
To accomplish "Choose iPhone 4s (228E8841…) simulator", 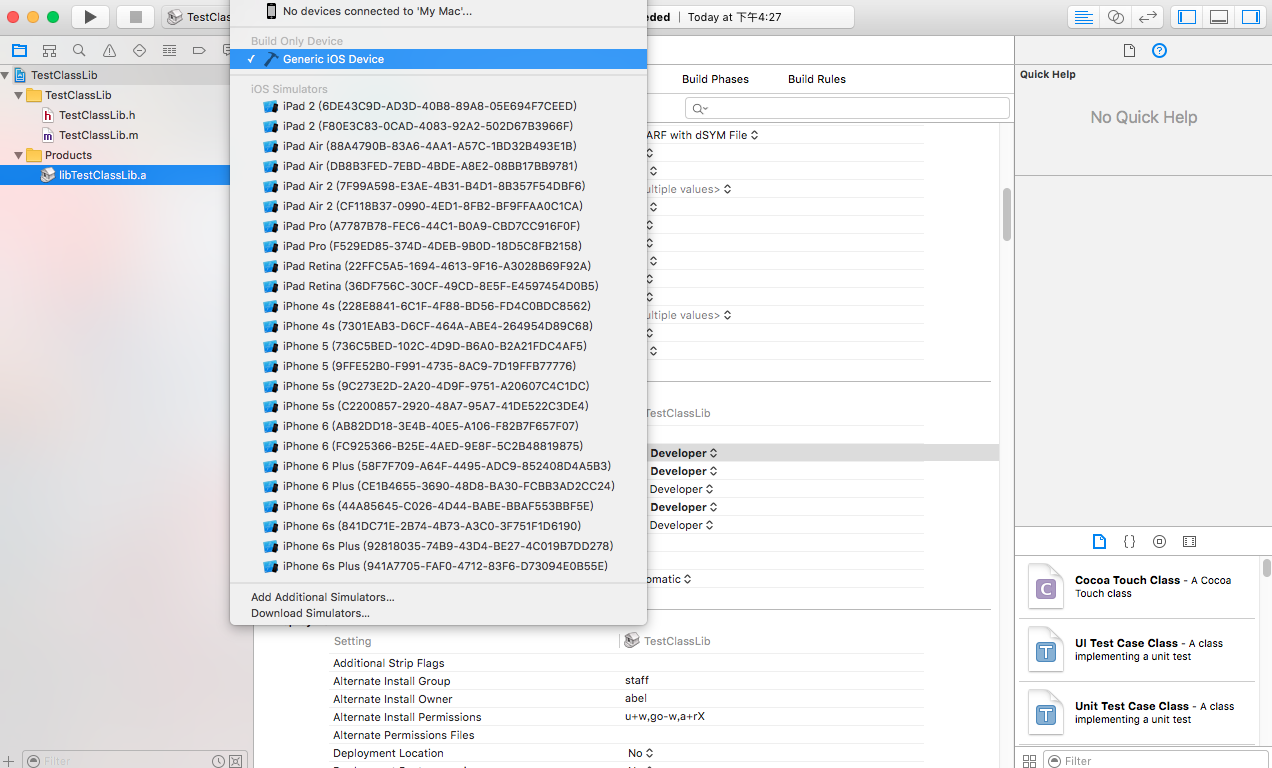I will (x=438, y=306).
